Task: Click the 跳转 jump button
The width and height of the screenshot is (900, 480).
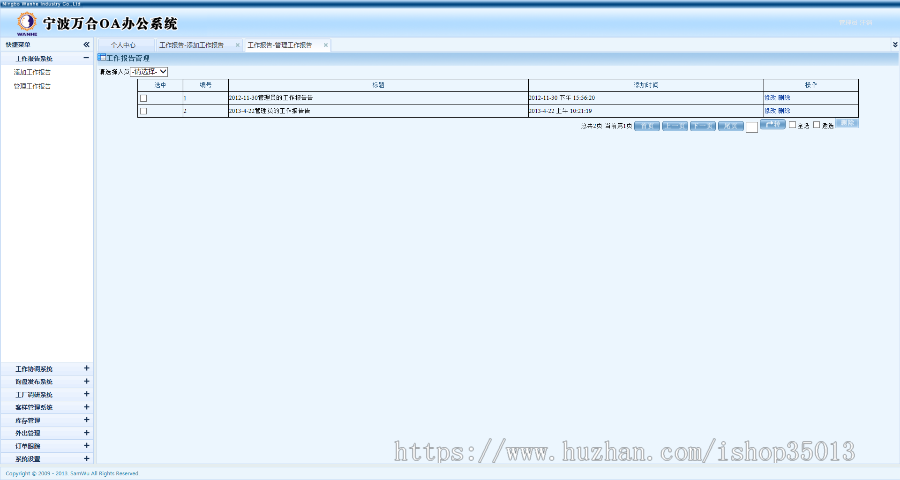Action: pos(773,124)
